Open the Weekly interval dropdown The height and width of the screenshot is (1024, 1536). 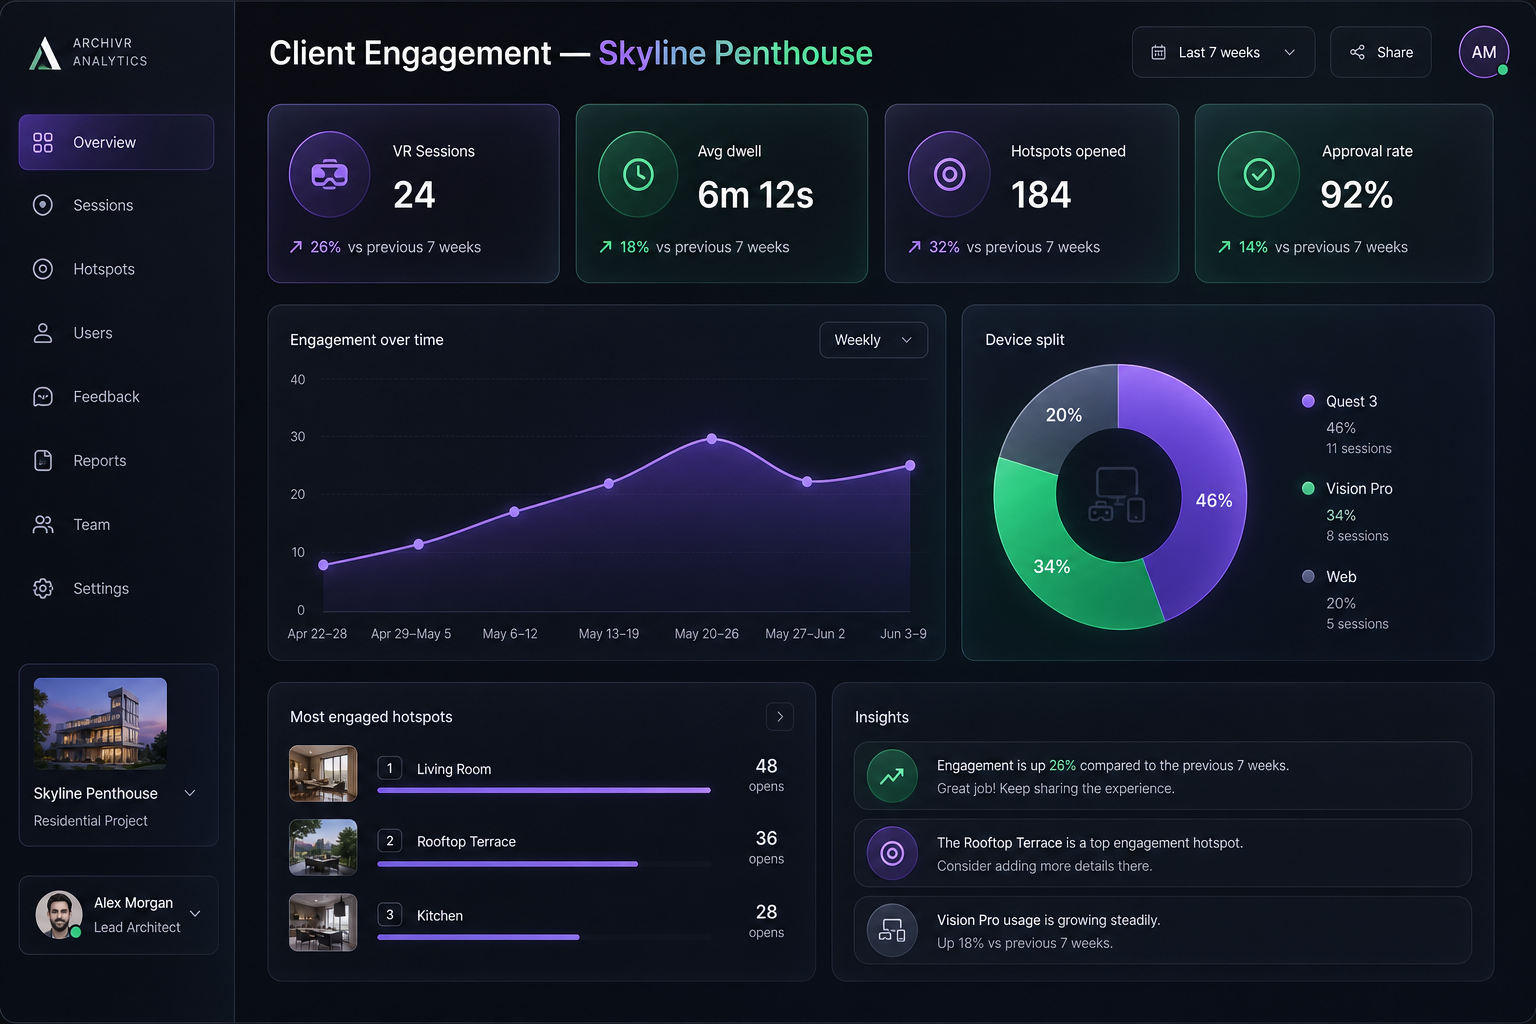pyautogui.click(x=873, y=340)
